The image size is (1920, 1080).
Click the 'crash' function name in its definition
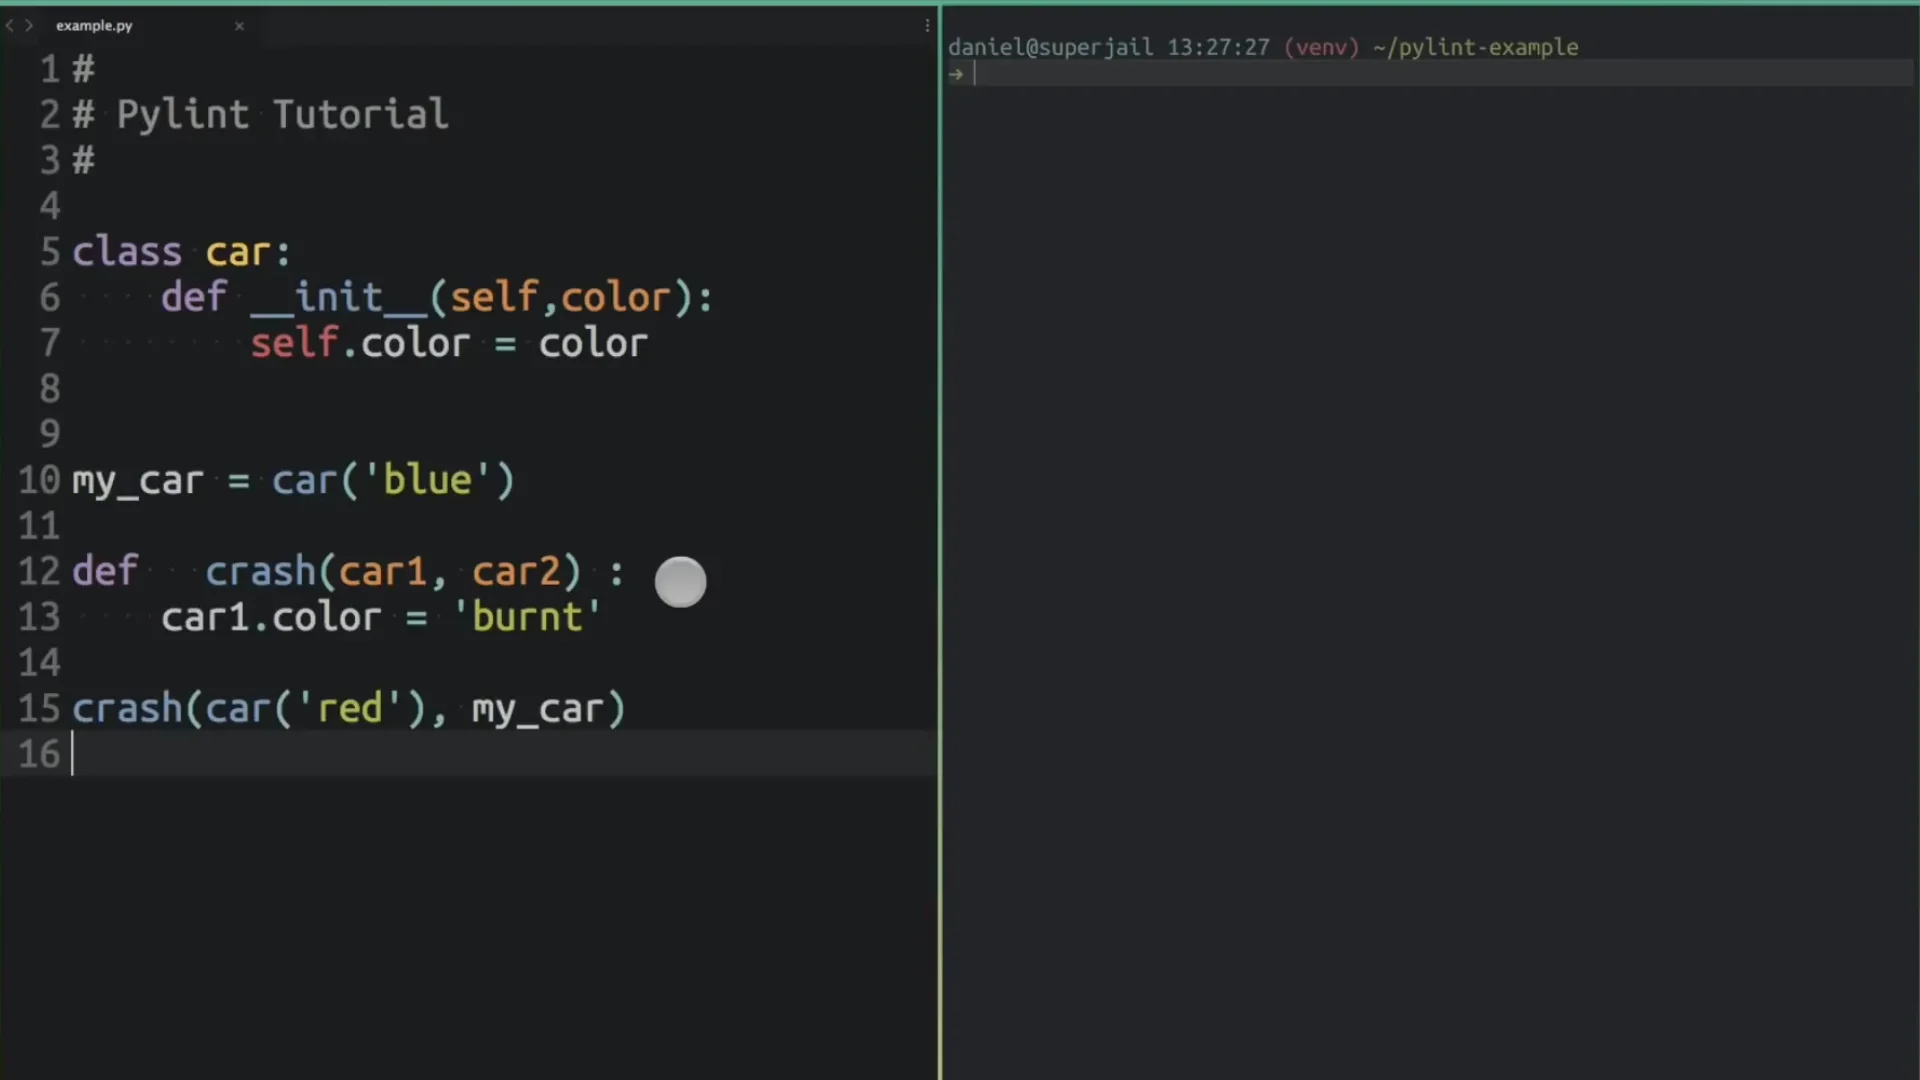click(x=260, y=572)
